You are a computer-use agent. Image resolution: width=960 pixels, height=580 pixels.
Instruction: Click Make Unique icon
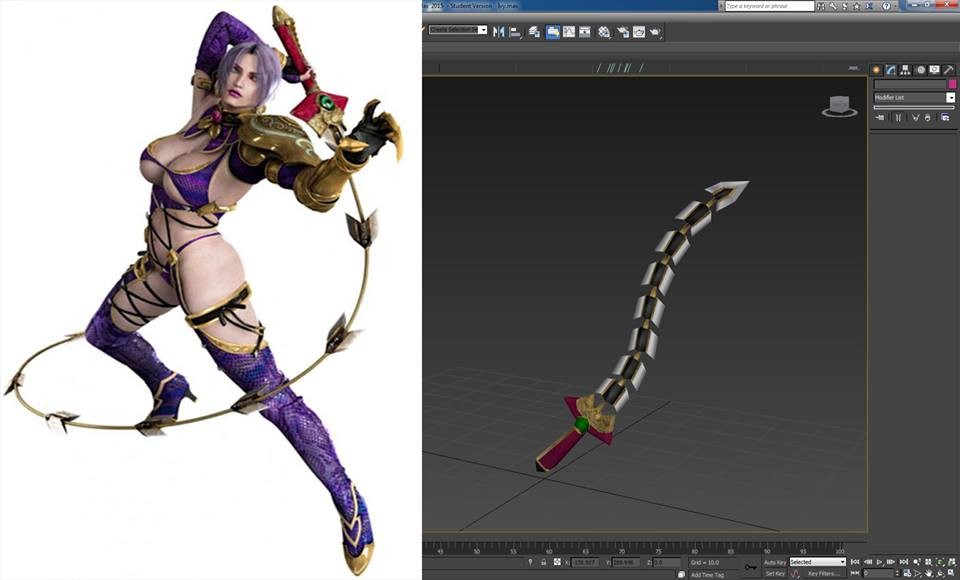pyautogui.click(x=916, y=118)
